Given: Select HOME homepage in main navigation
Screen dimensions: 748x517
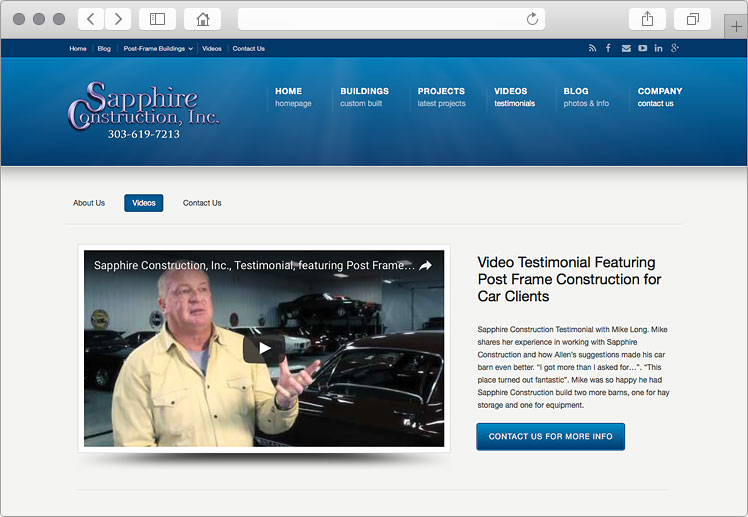Looking at the screenshot, I should tap(293, 97).
